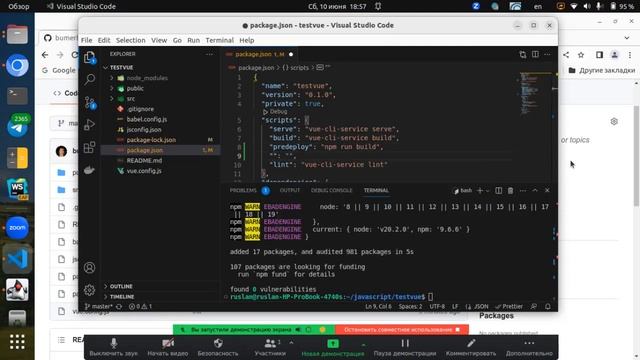Open the editor more actions ellipsis

(547, 54)
